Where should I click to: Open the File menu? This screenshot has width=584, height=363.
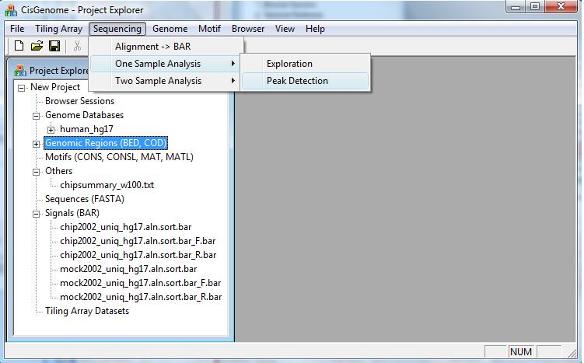pyautogui.click(x=17, y=29)
